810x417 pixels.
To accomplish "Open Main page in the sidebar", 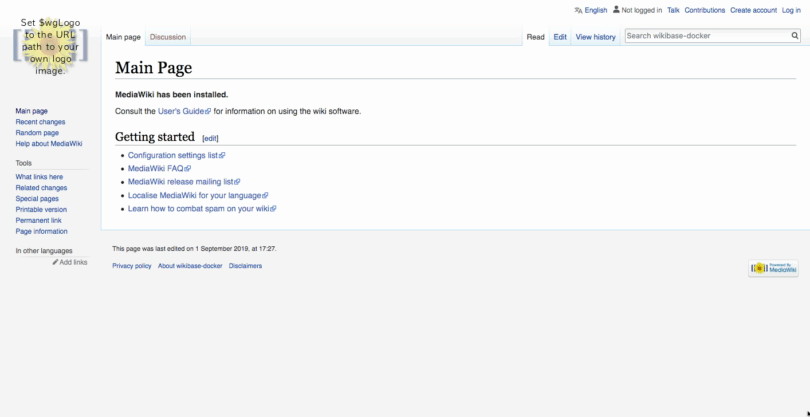I will (x=32, y=111).
